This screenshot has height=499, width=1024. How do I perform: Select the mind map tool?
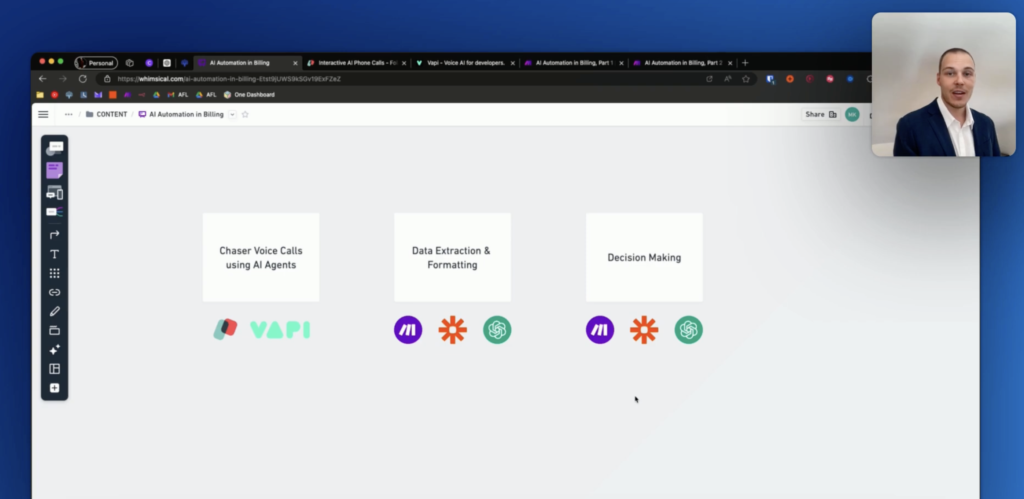54,212
